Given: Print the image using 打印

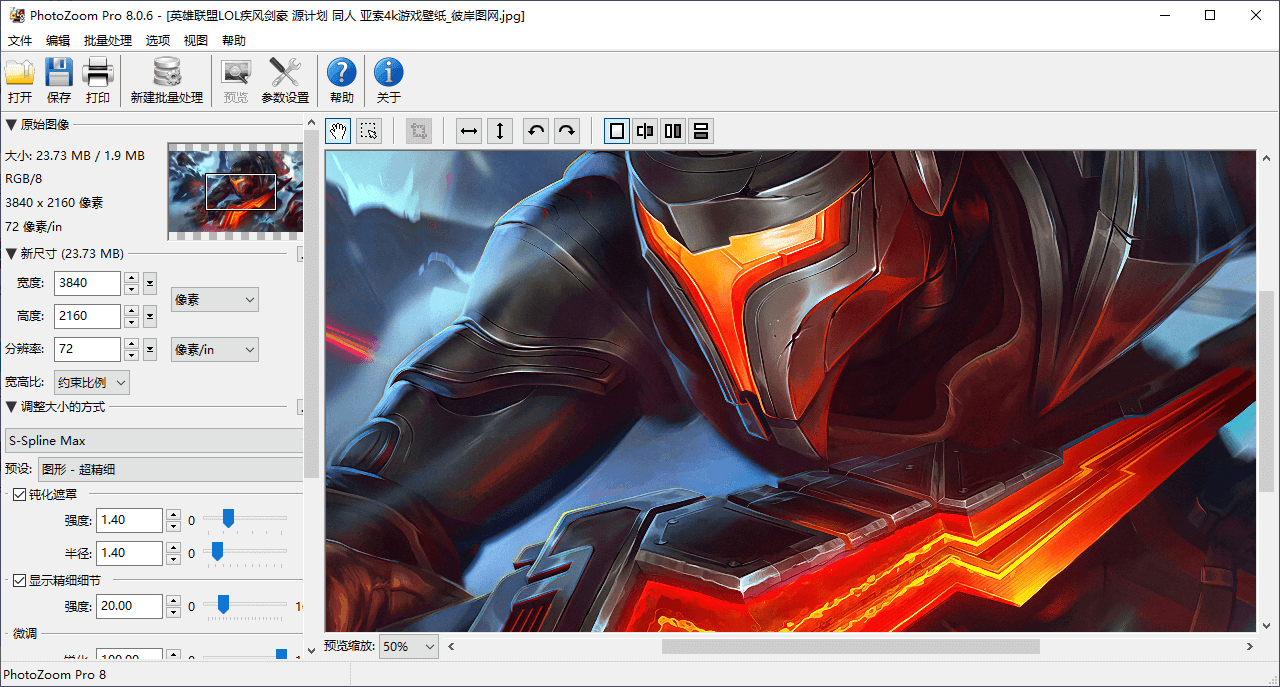Looking at the screenshot, I should tap(98, 81).
